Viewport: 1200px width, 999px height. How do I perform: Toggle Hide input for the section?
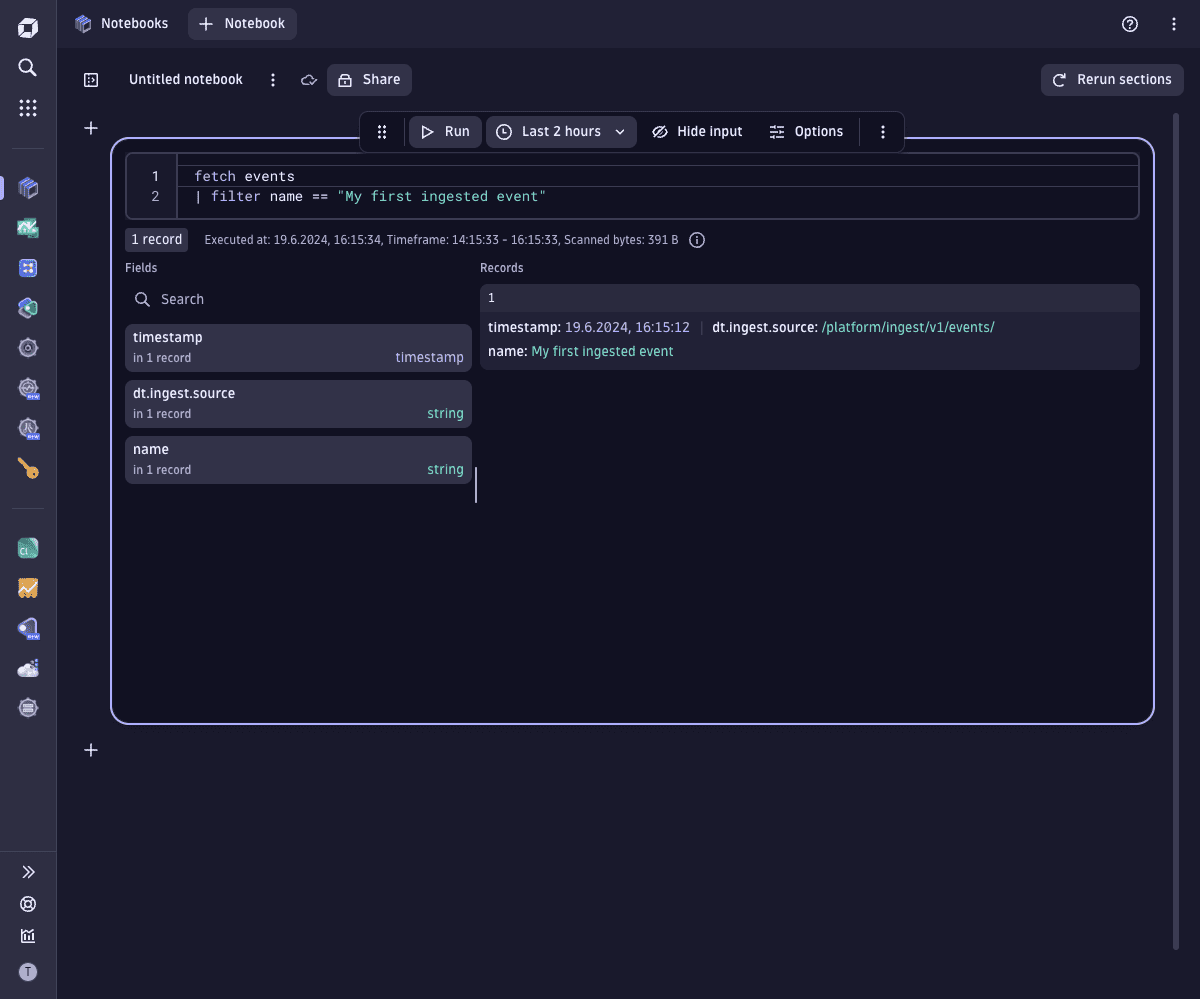click(697, 131)
